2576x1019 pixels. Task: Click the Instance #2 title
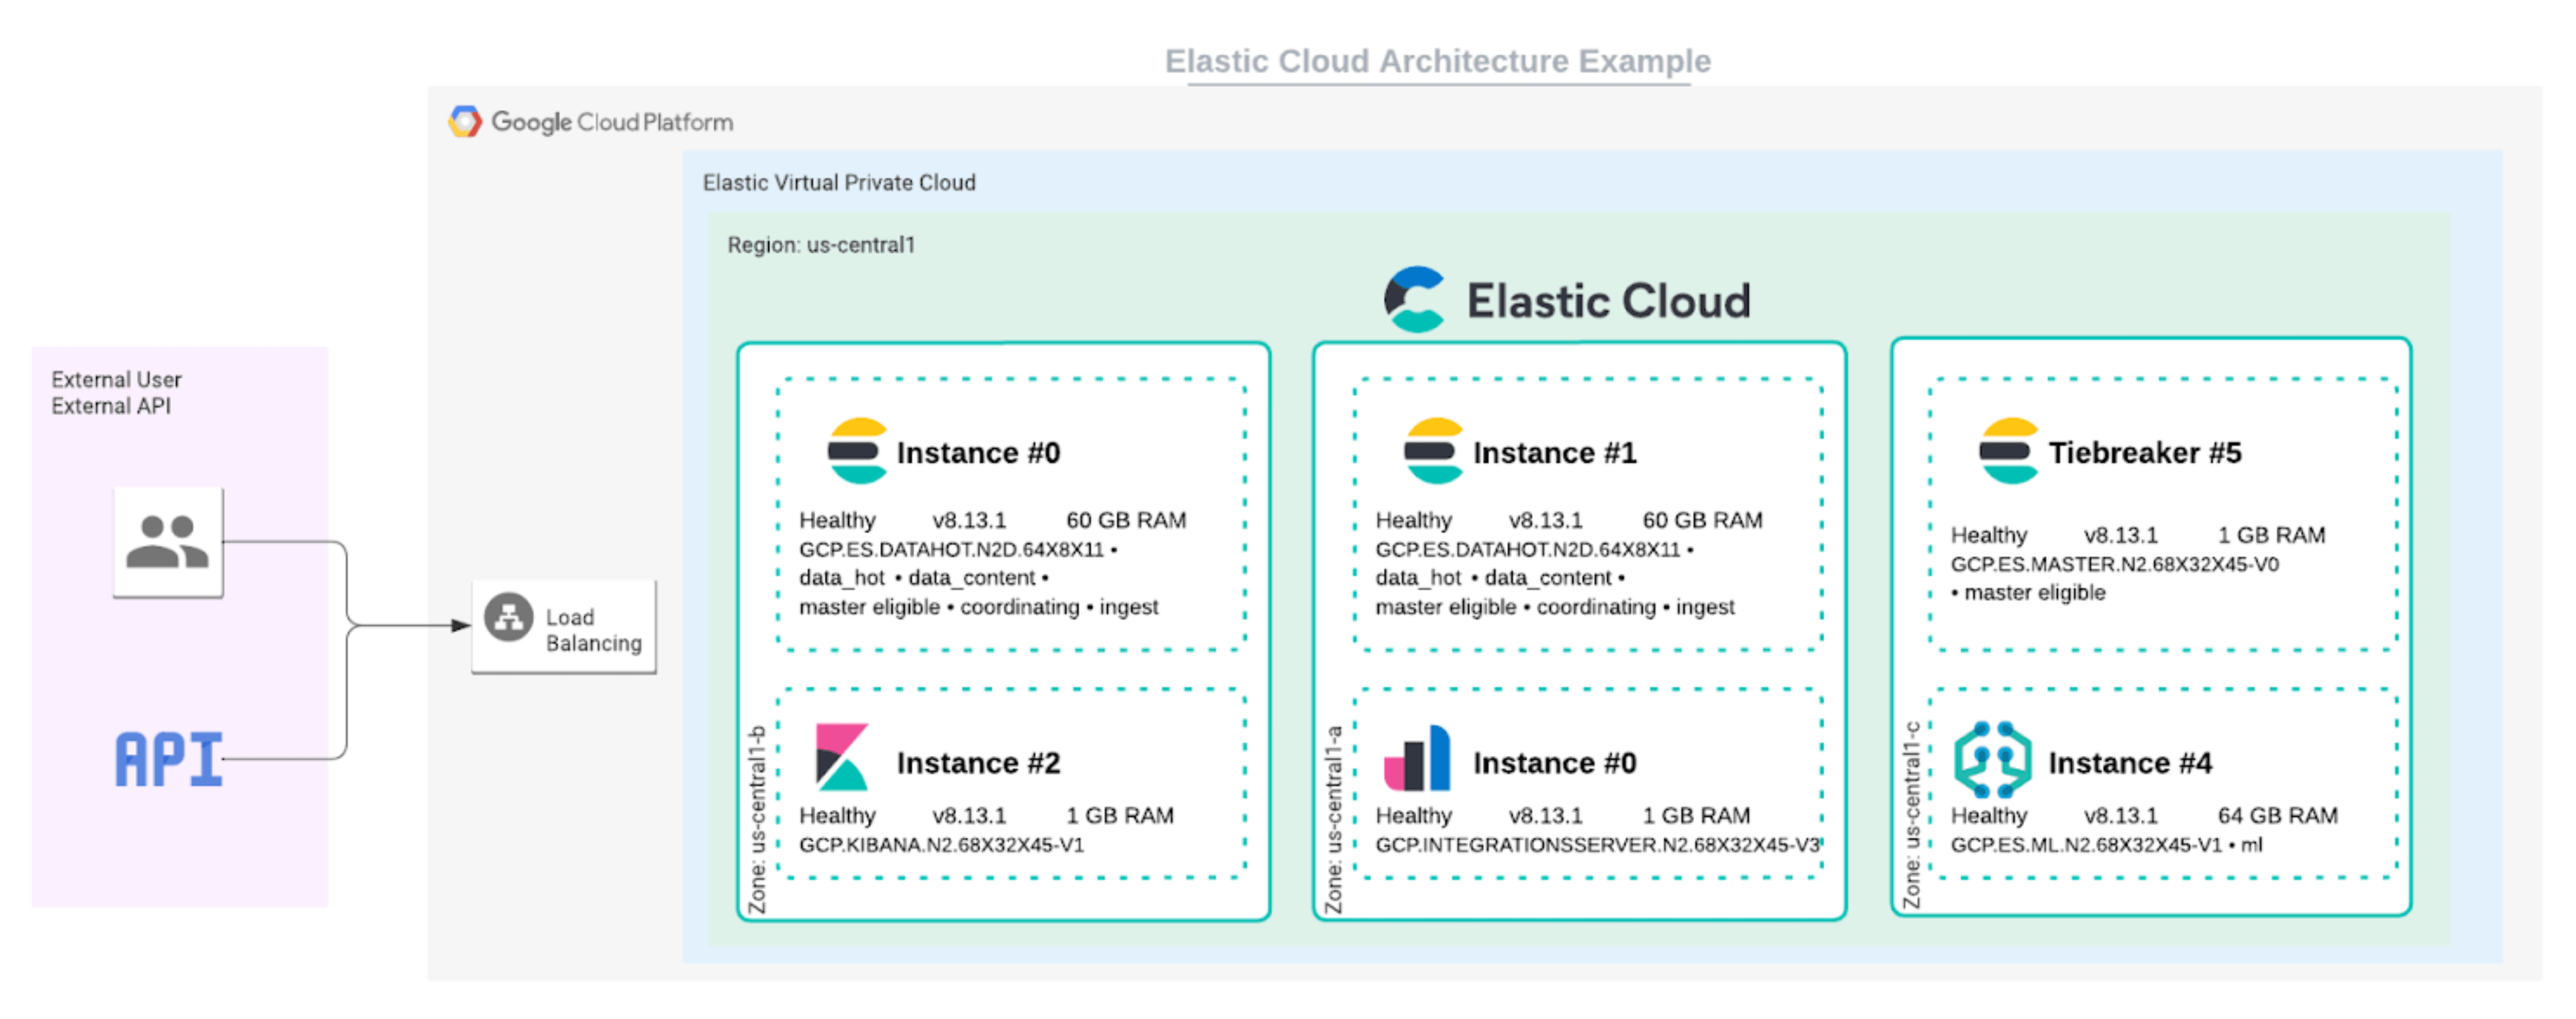pos(978,763)
